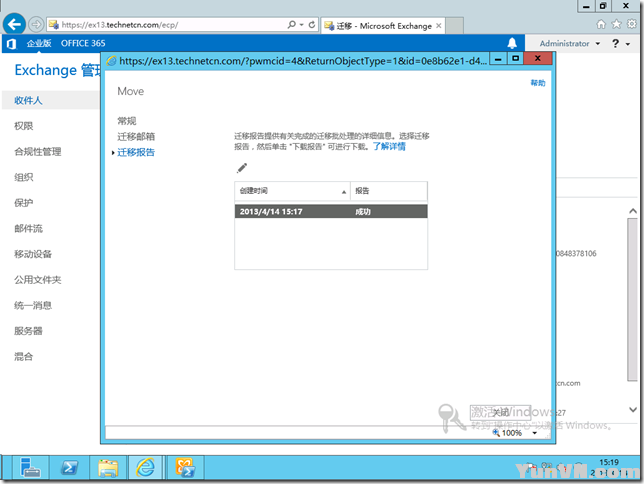Open Exchange Management Shell from taskbar
This screenshot has width=644, height=484.
click(x=186, y=468)
